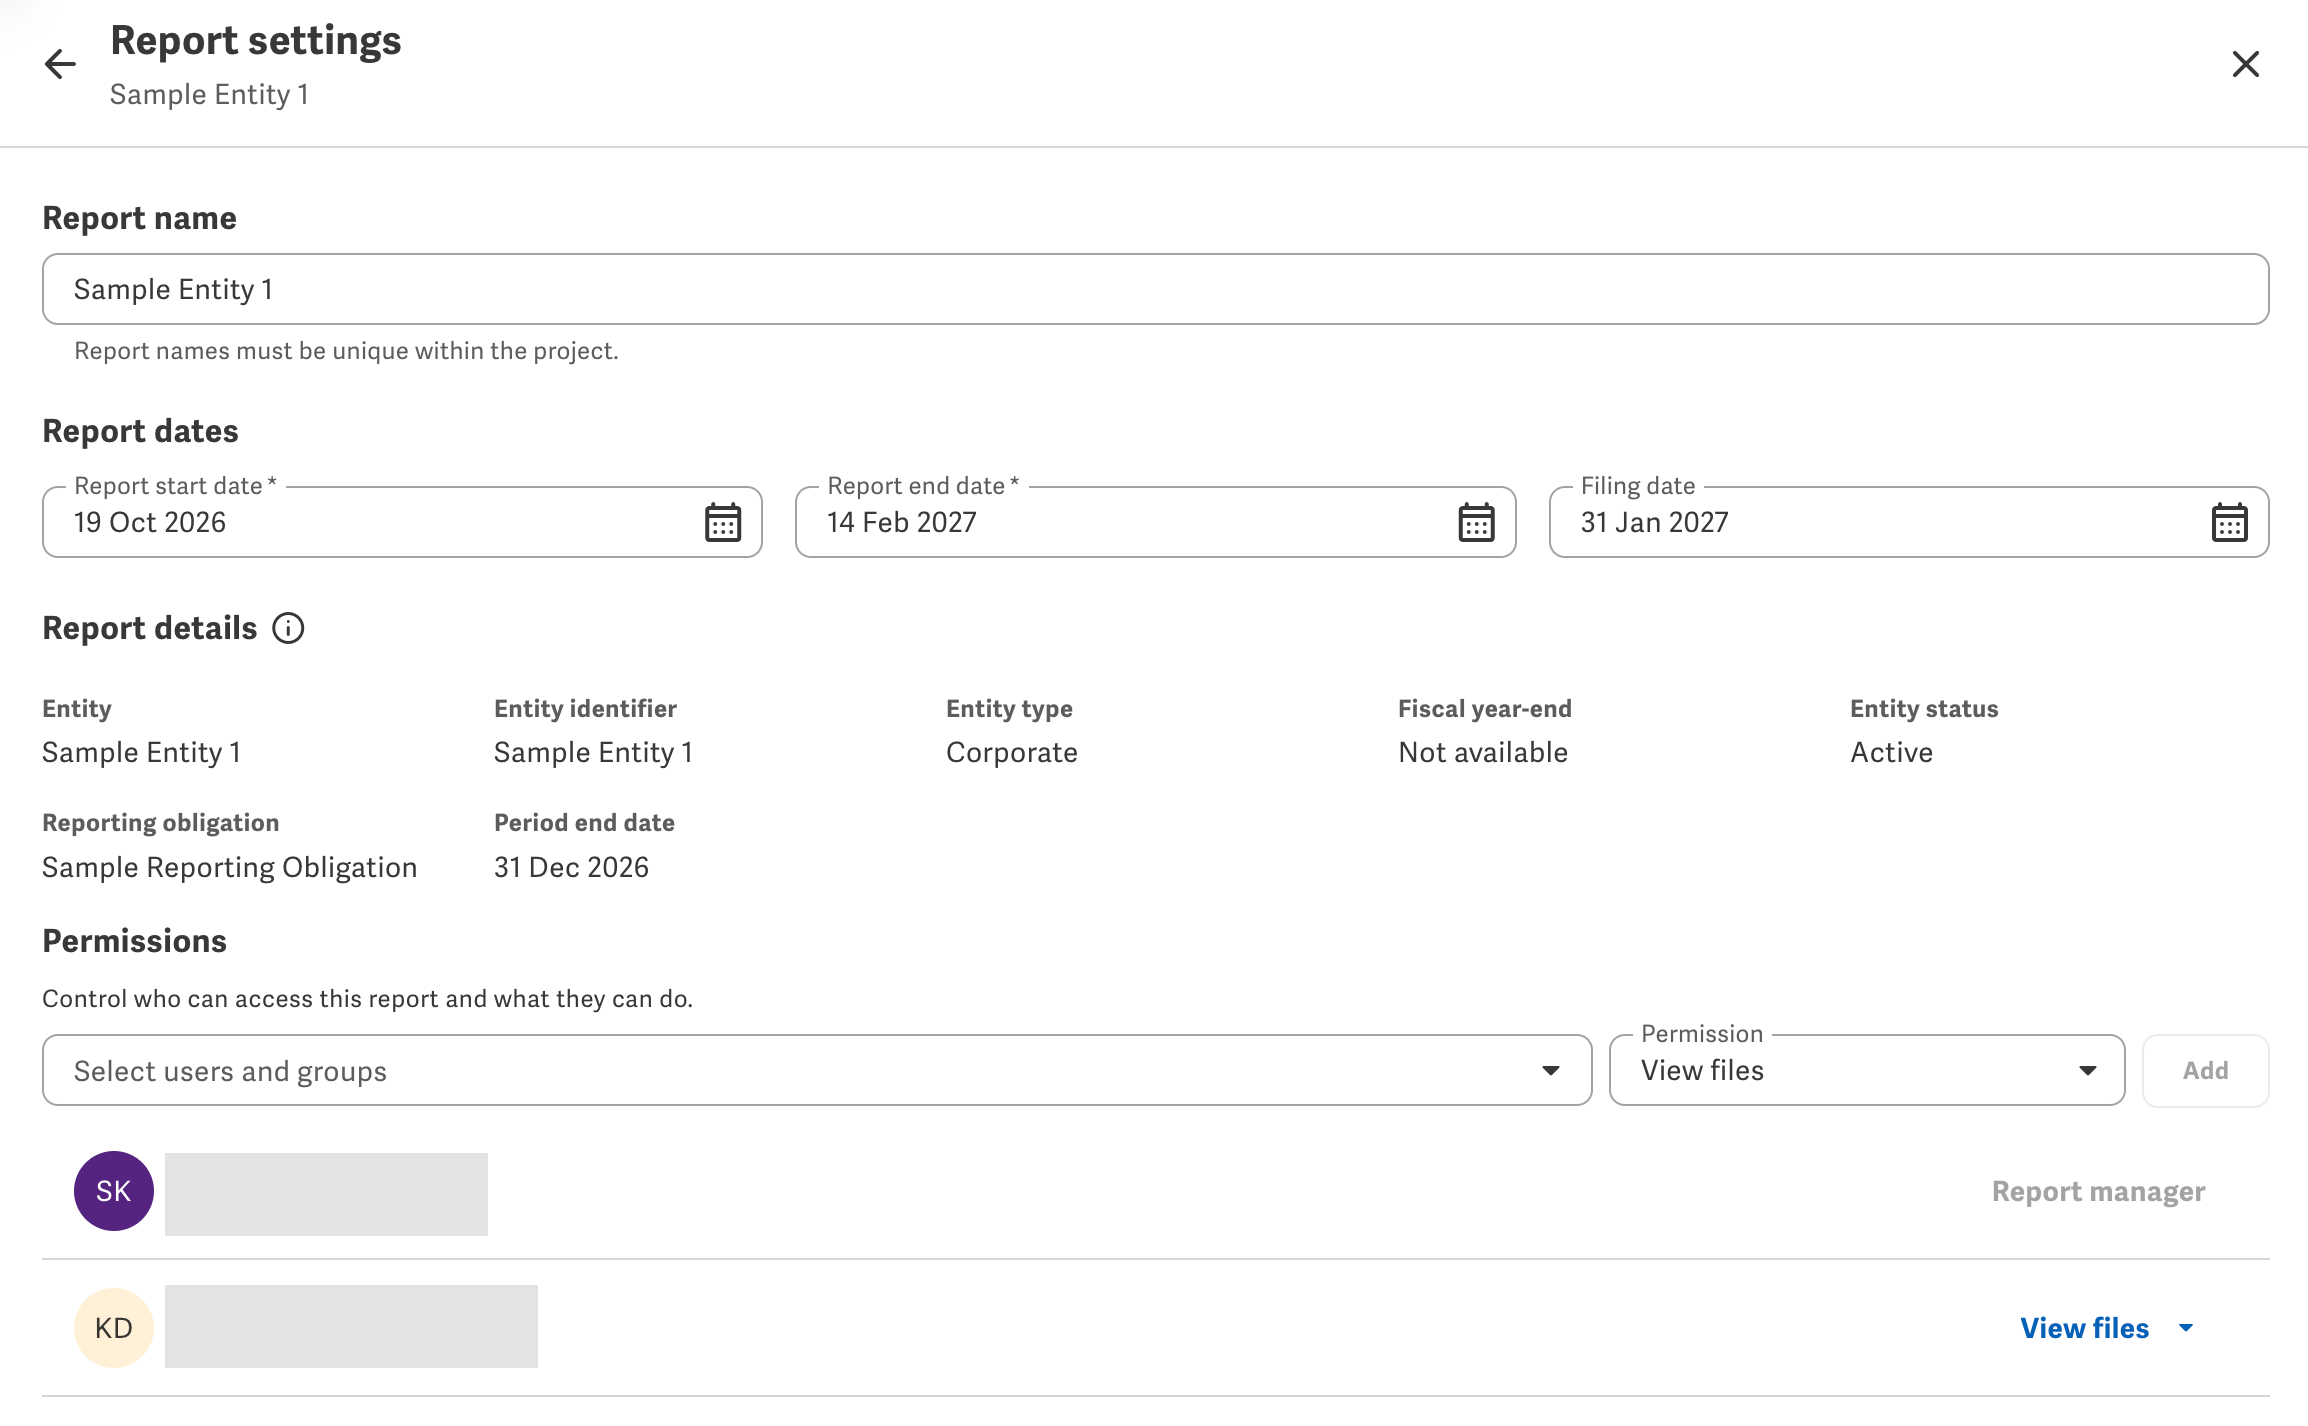Click the Report start date field
This screenshot has height=1426, width=2308.
point(403,522)
